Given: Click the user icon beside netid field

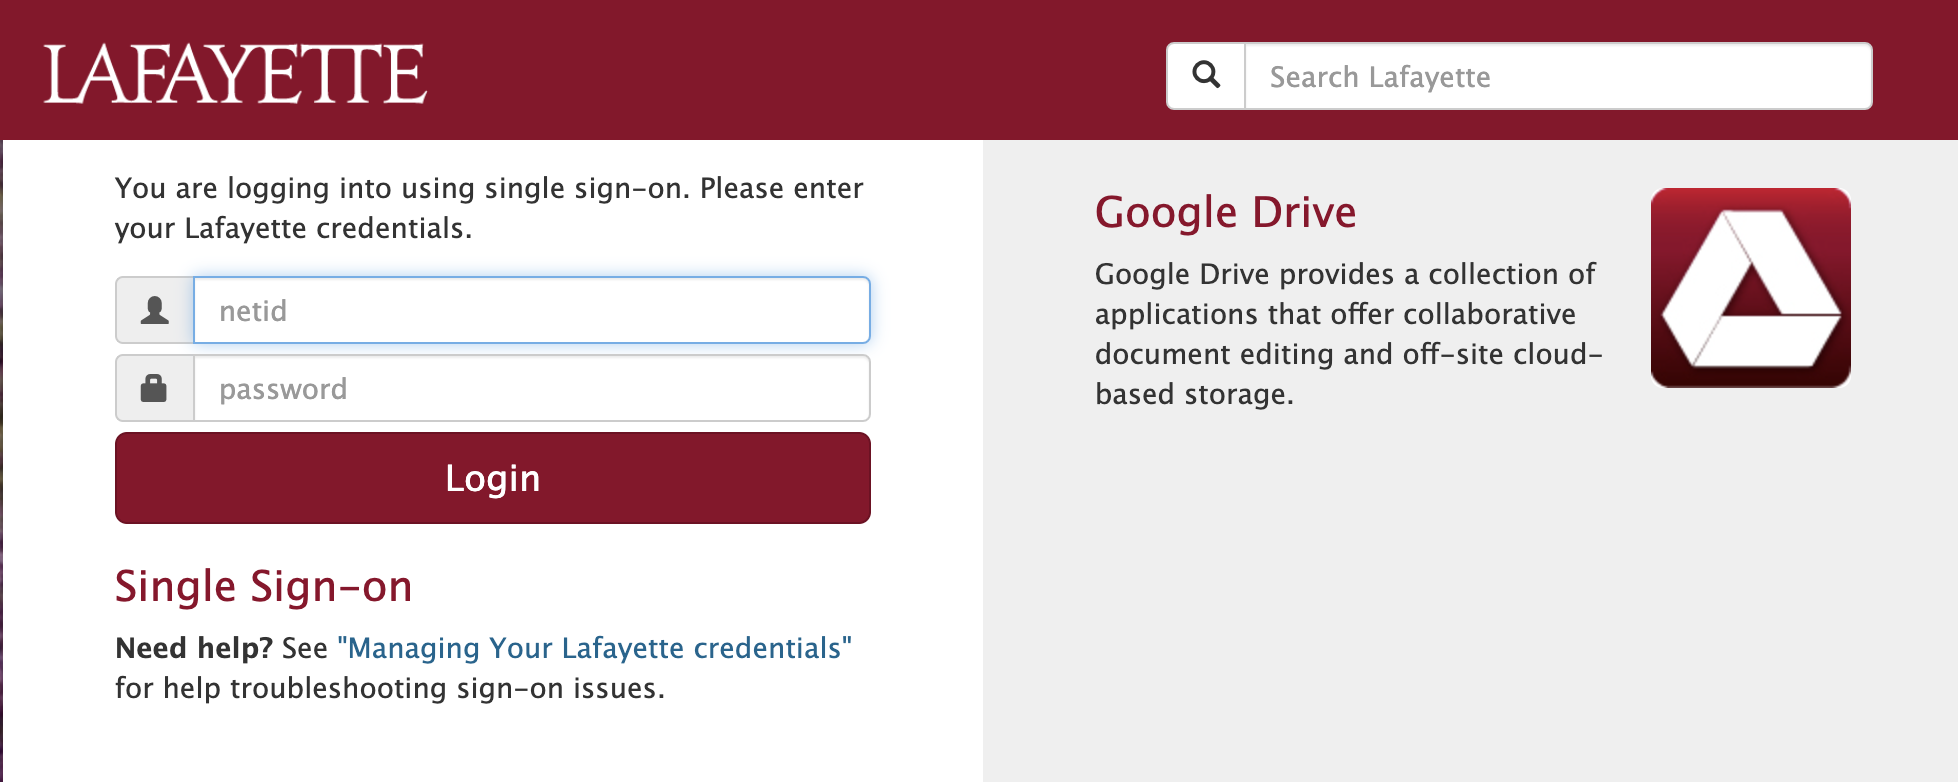Looking at the screenshot, I should (155, 310).
